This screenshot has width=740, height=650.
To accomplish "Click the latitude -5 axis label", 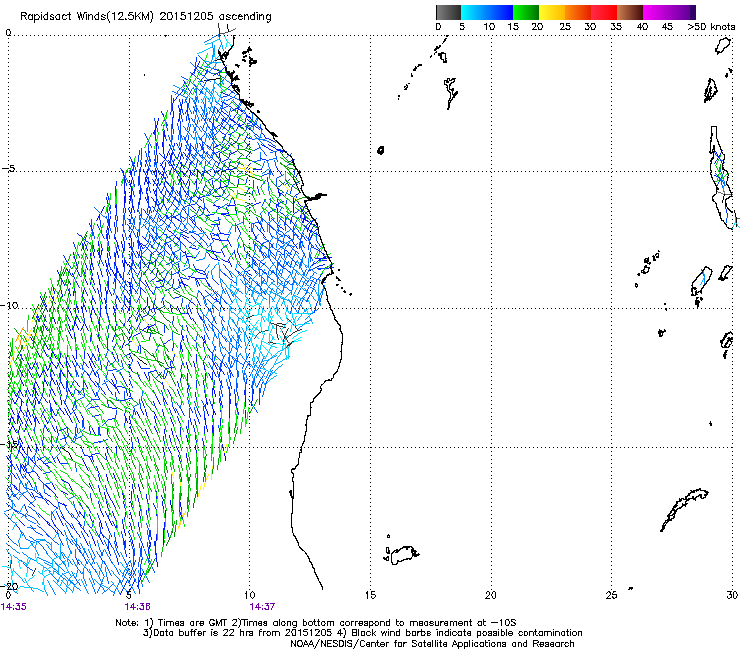I will coord(9,169).
